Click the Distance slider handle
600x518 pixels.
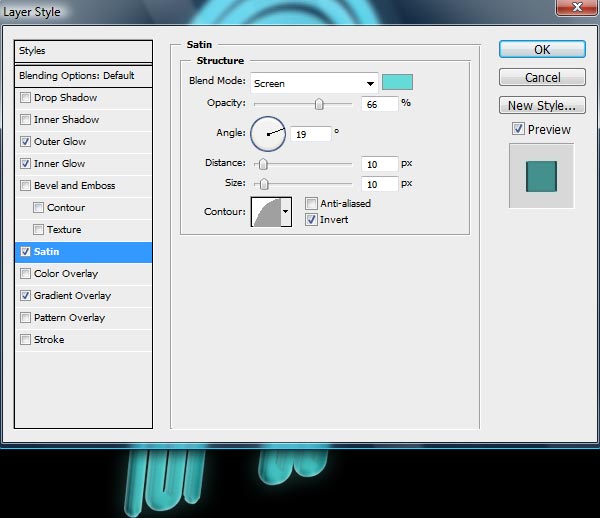pyautogui.click(x=263, y=164)
